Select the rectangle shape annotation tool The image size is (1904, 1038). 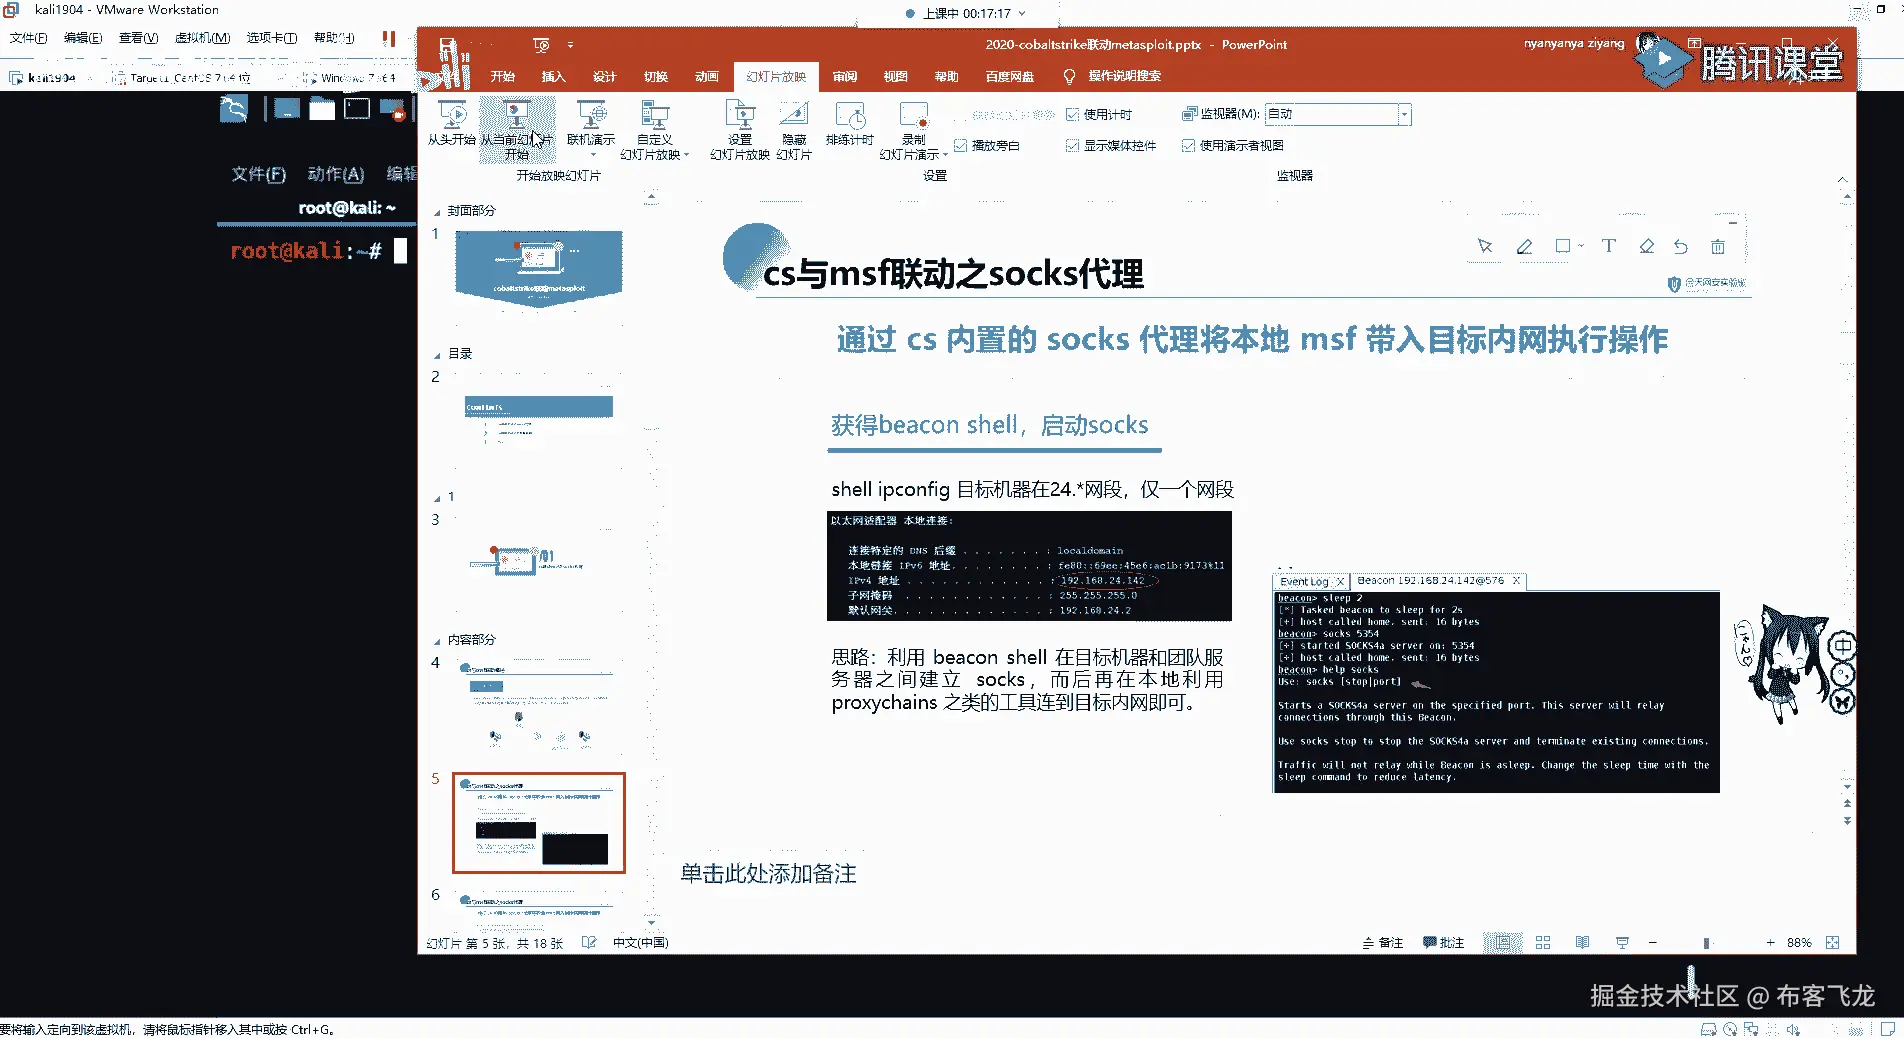(1563, 246)
